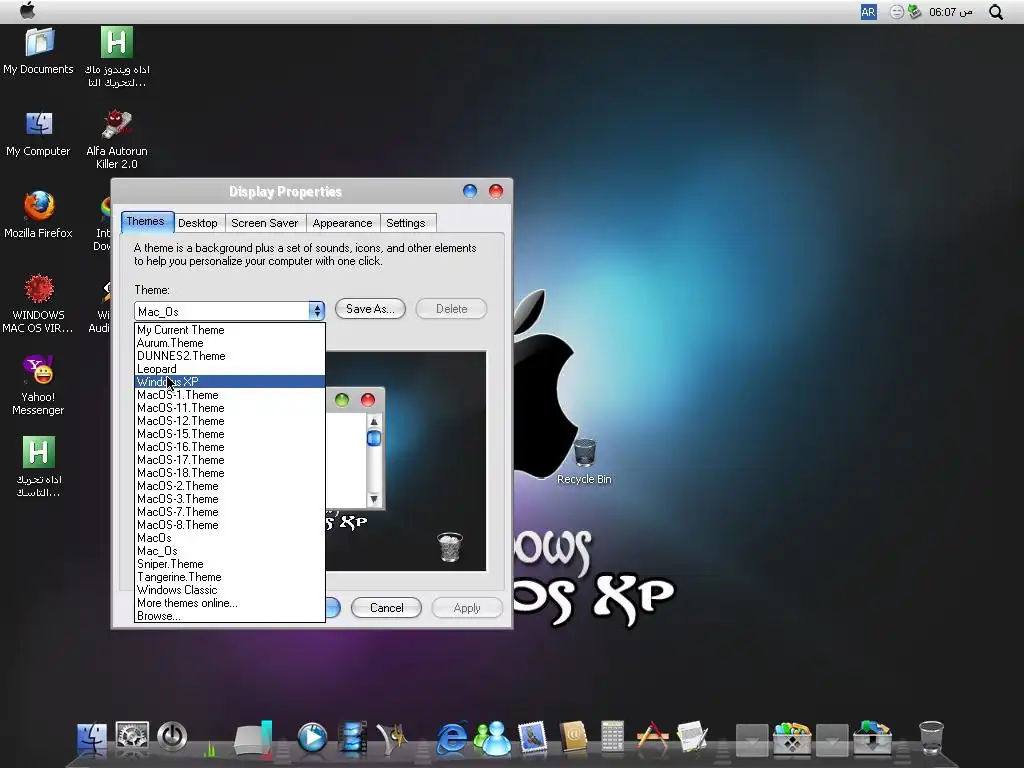Click the power button dock icon
1024x768 pixels.
click(172, 737)
